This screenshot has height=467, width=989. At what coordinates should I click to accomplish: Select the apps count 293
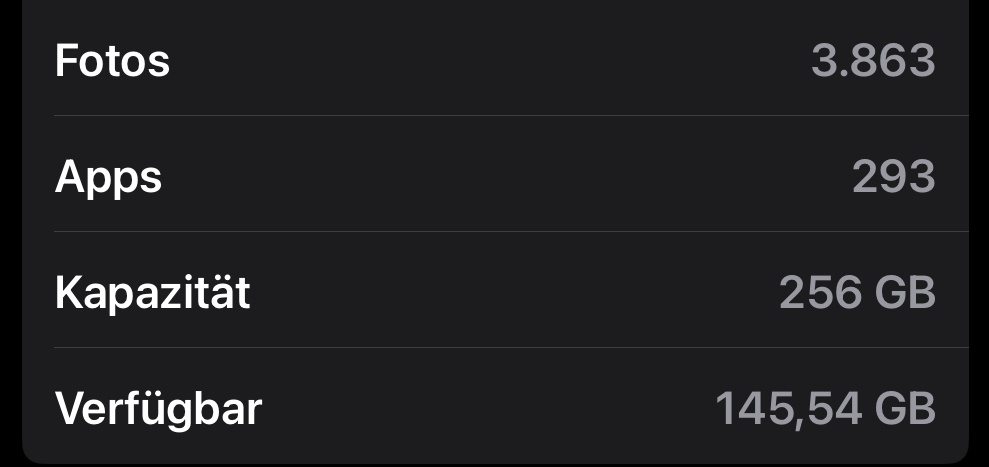tap(893, 178)
